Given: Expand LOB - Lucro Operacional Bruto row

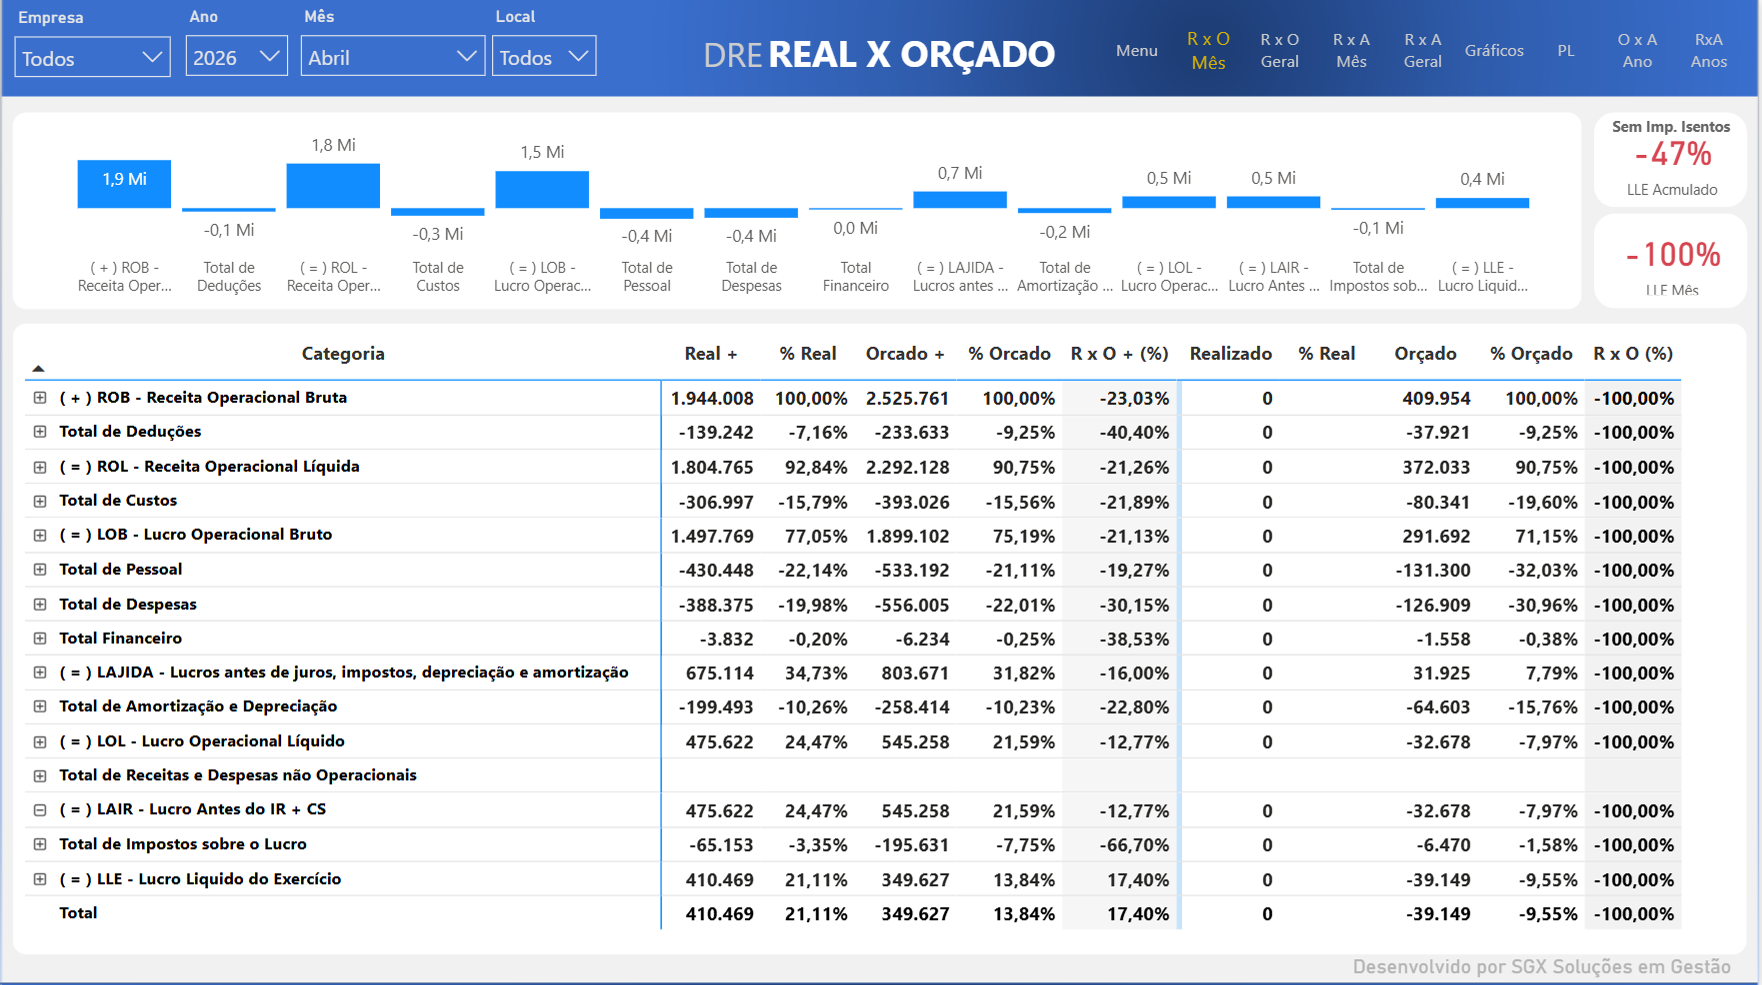Looking at the screenshot, I should pos(40,534).
